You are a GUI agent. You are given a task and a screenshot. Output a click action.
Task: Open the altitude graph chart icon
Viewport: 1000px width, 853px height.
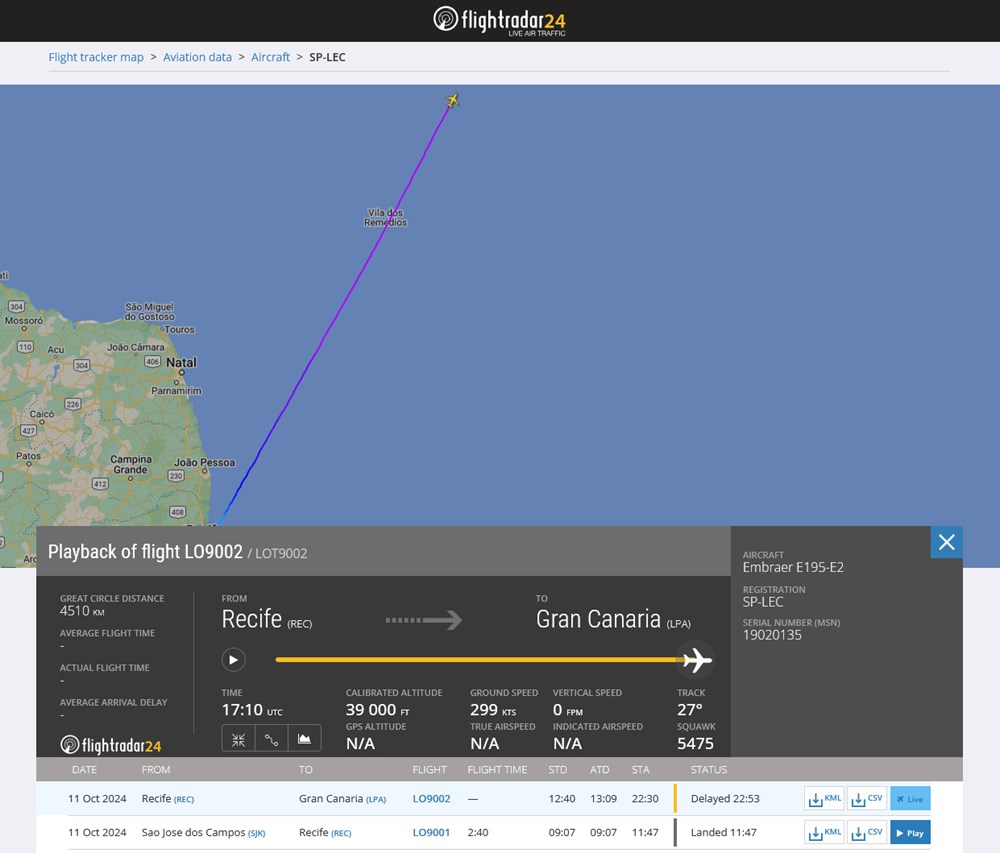pyautogui.click(x=305, y=739)
